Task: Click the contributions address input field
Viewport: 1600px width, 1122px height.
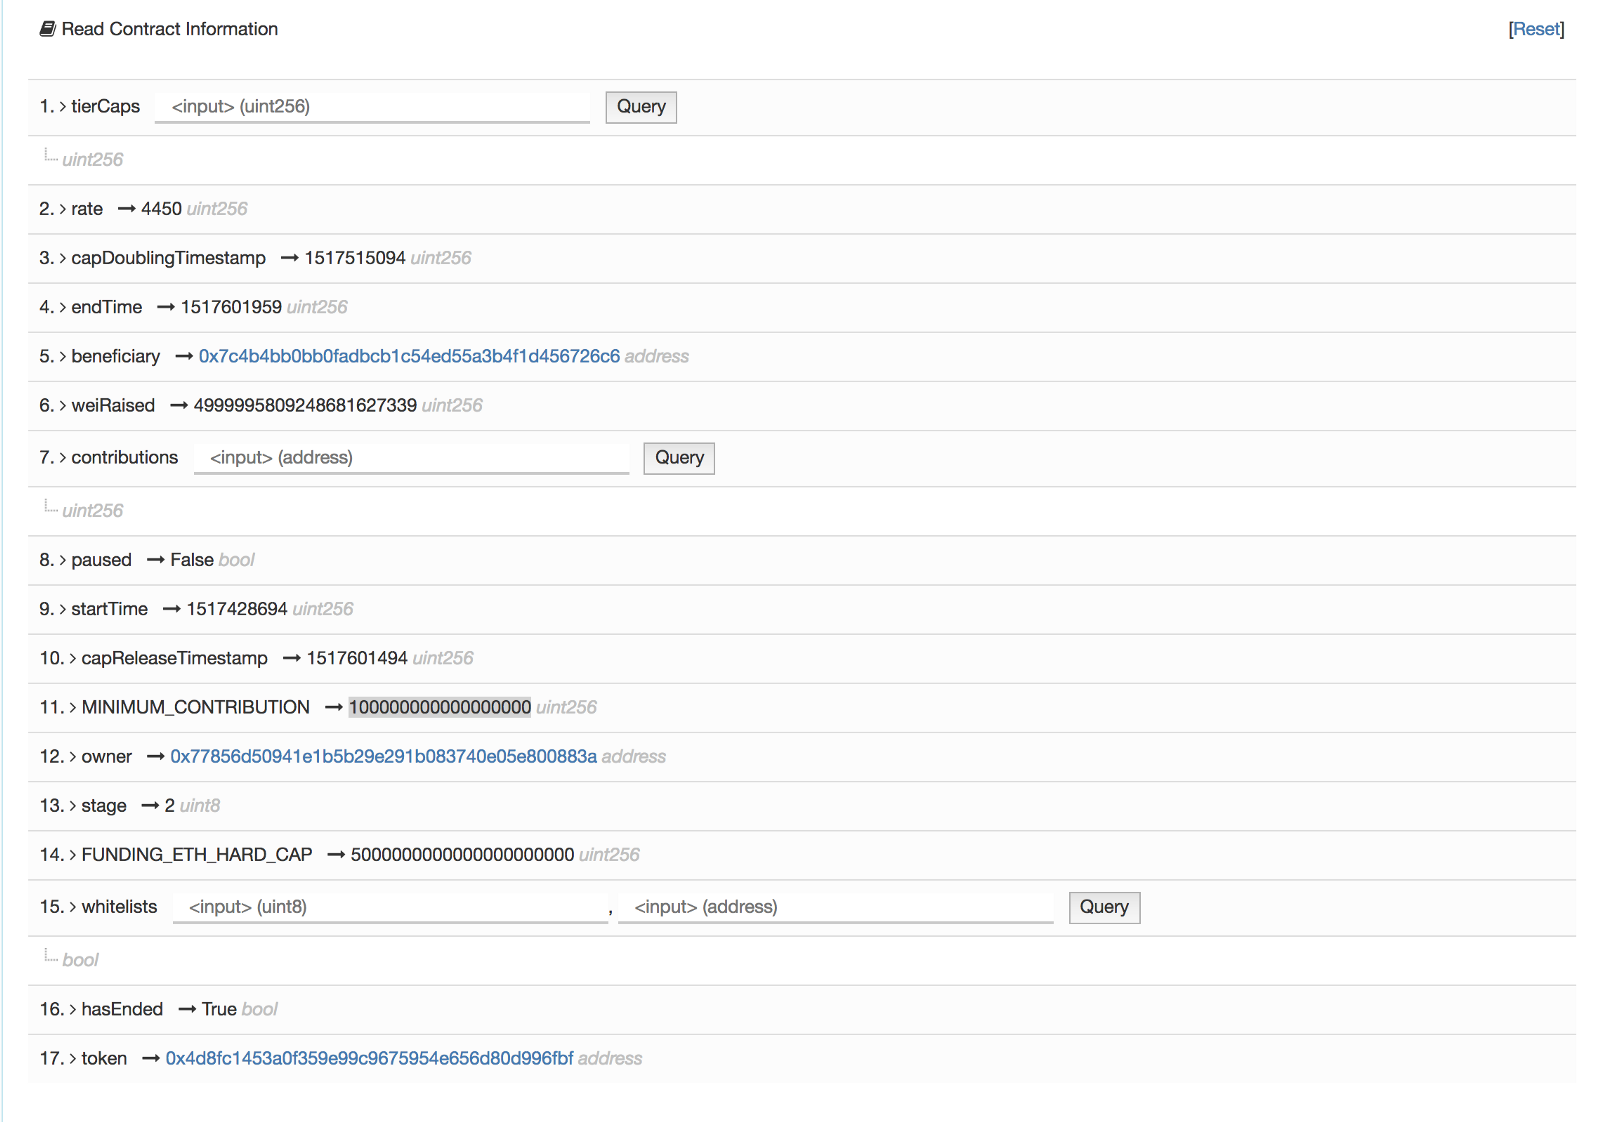Action: [x=411, y=458]
